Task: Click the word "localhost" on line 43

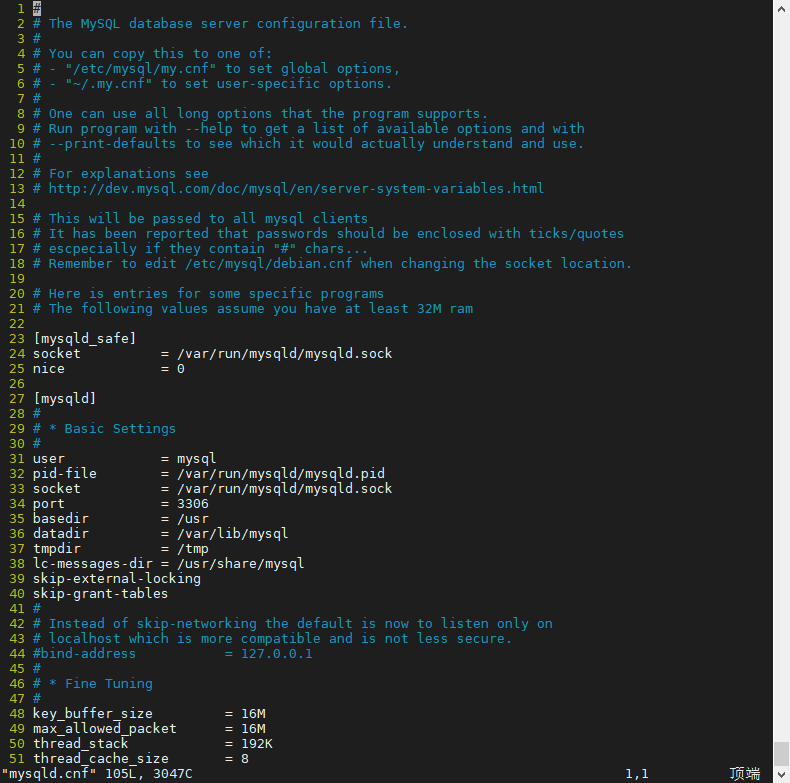Action: click(84, 639)
